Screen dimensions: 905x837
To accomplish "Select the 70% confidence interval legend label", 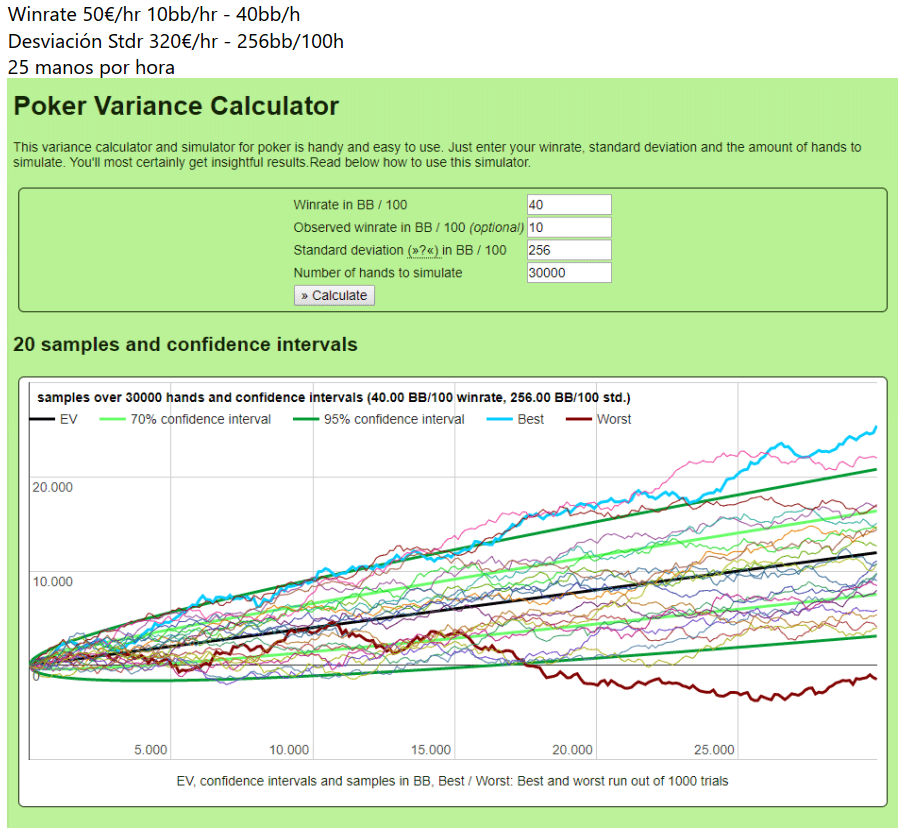I will click(x=200, y=420).
